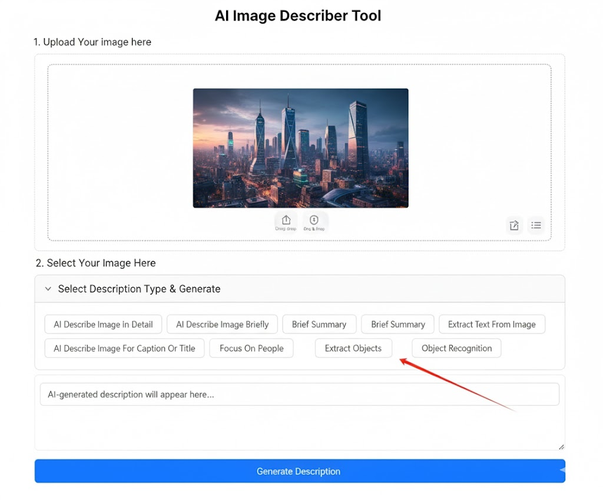Click the Drag & Drop icon under the image

click(x=314, y=222)
